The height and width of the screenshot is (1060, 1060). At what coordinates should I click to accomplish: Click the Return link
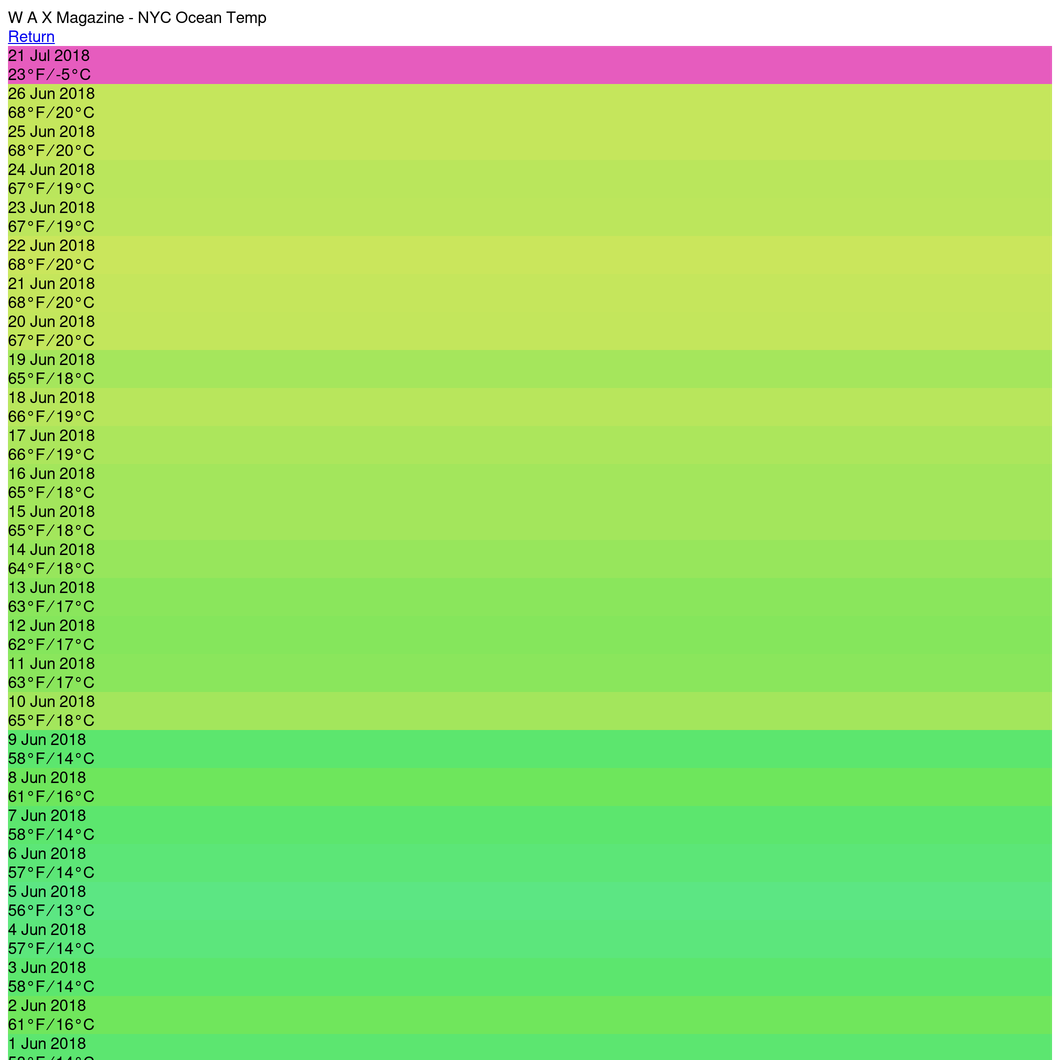[x=31, y=37]
